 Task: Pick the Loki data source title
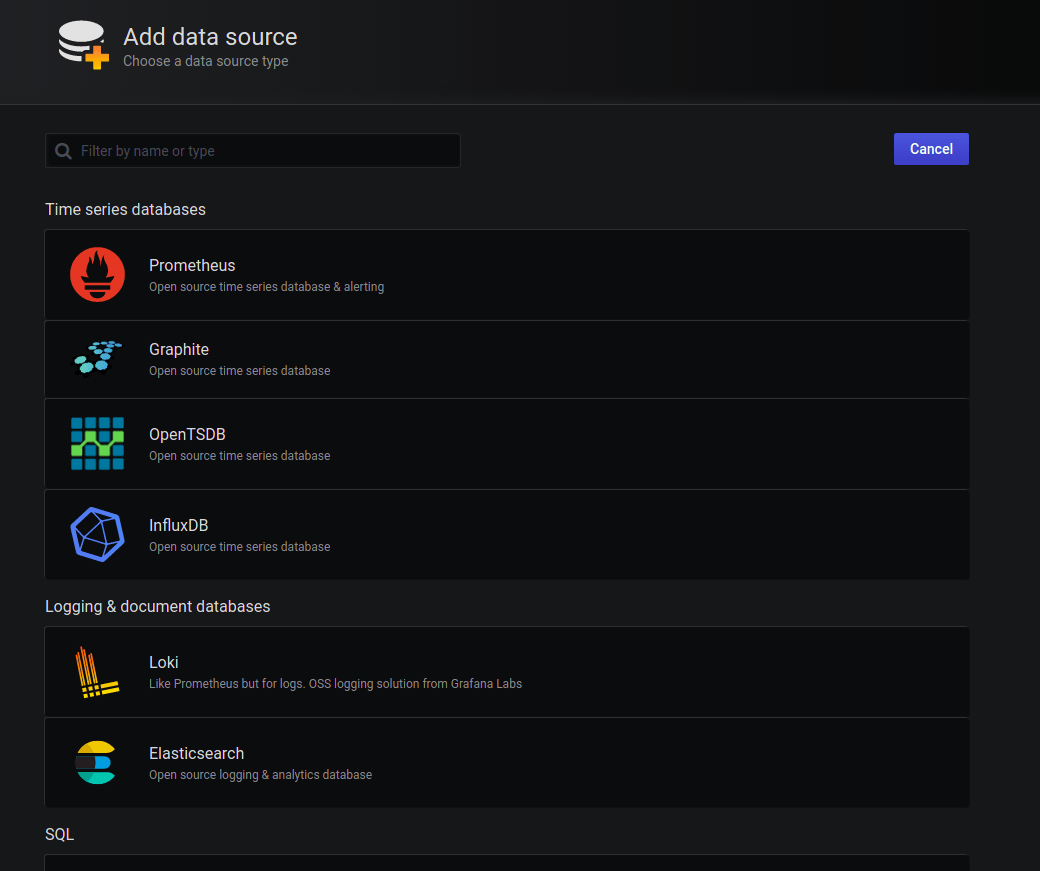tap(164, 663)
